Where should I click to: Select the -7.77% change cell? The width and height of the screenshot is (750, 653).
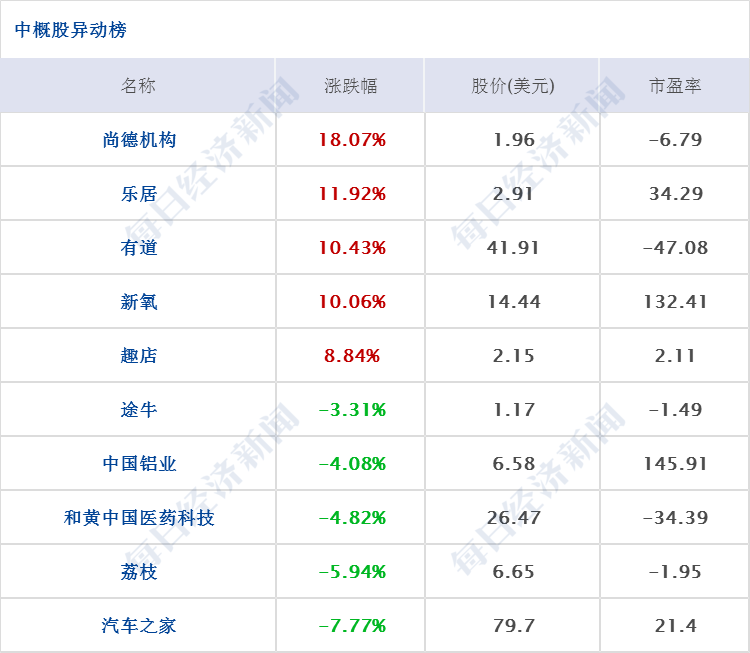(352, 626)
